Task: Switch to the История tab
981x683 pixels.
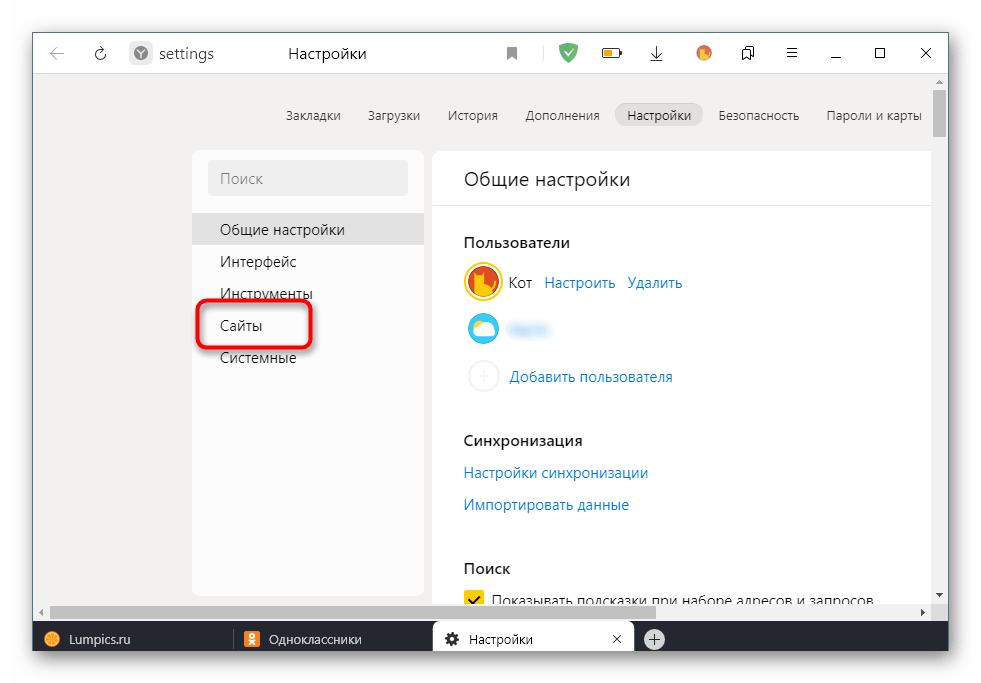Action: 472,115
